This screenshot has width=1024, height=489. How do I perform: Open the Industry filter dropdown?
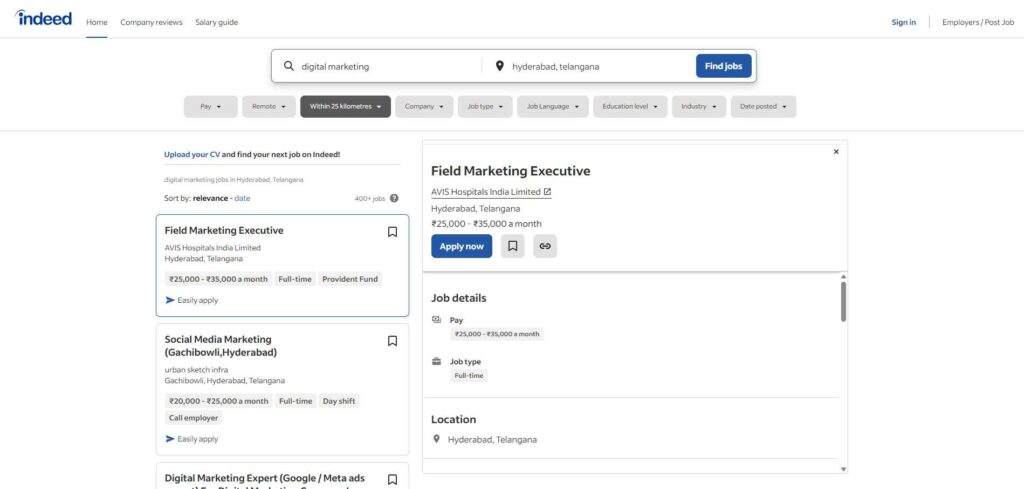coord(699,106)
